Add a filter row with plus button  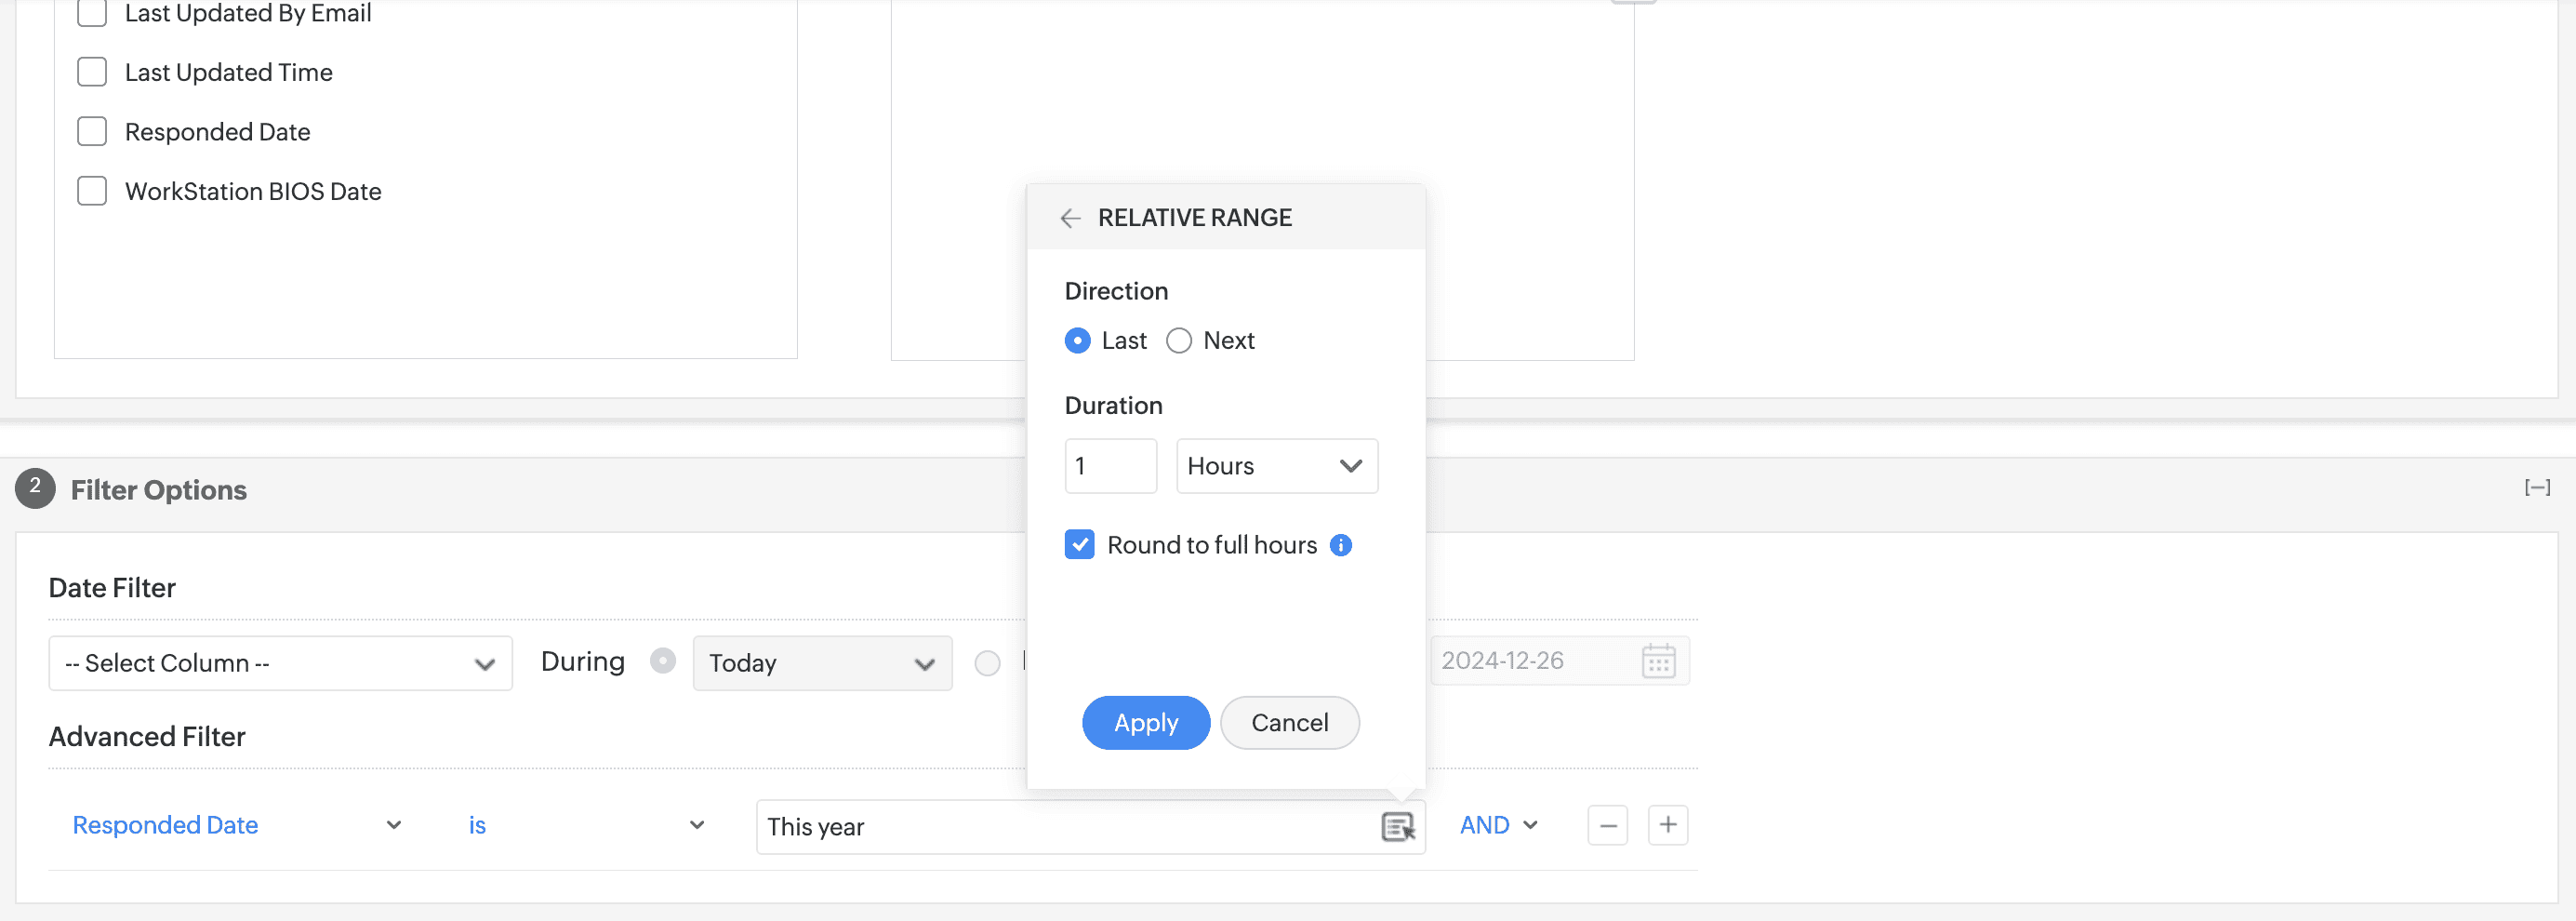coord(1667,825)
